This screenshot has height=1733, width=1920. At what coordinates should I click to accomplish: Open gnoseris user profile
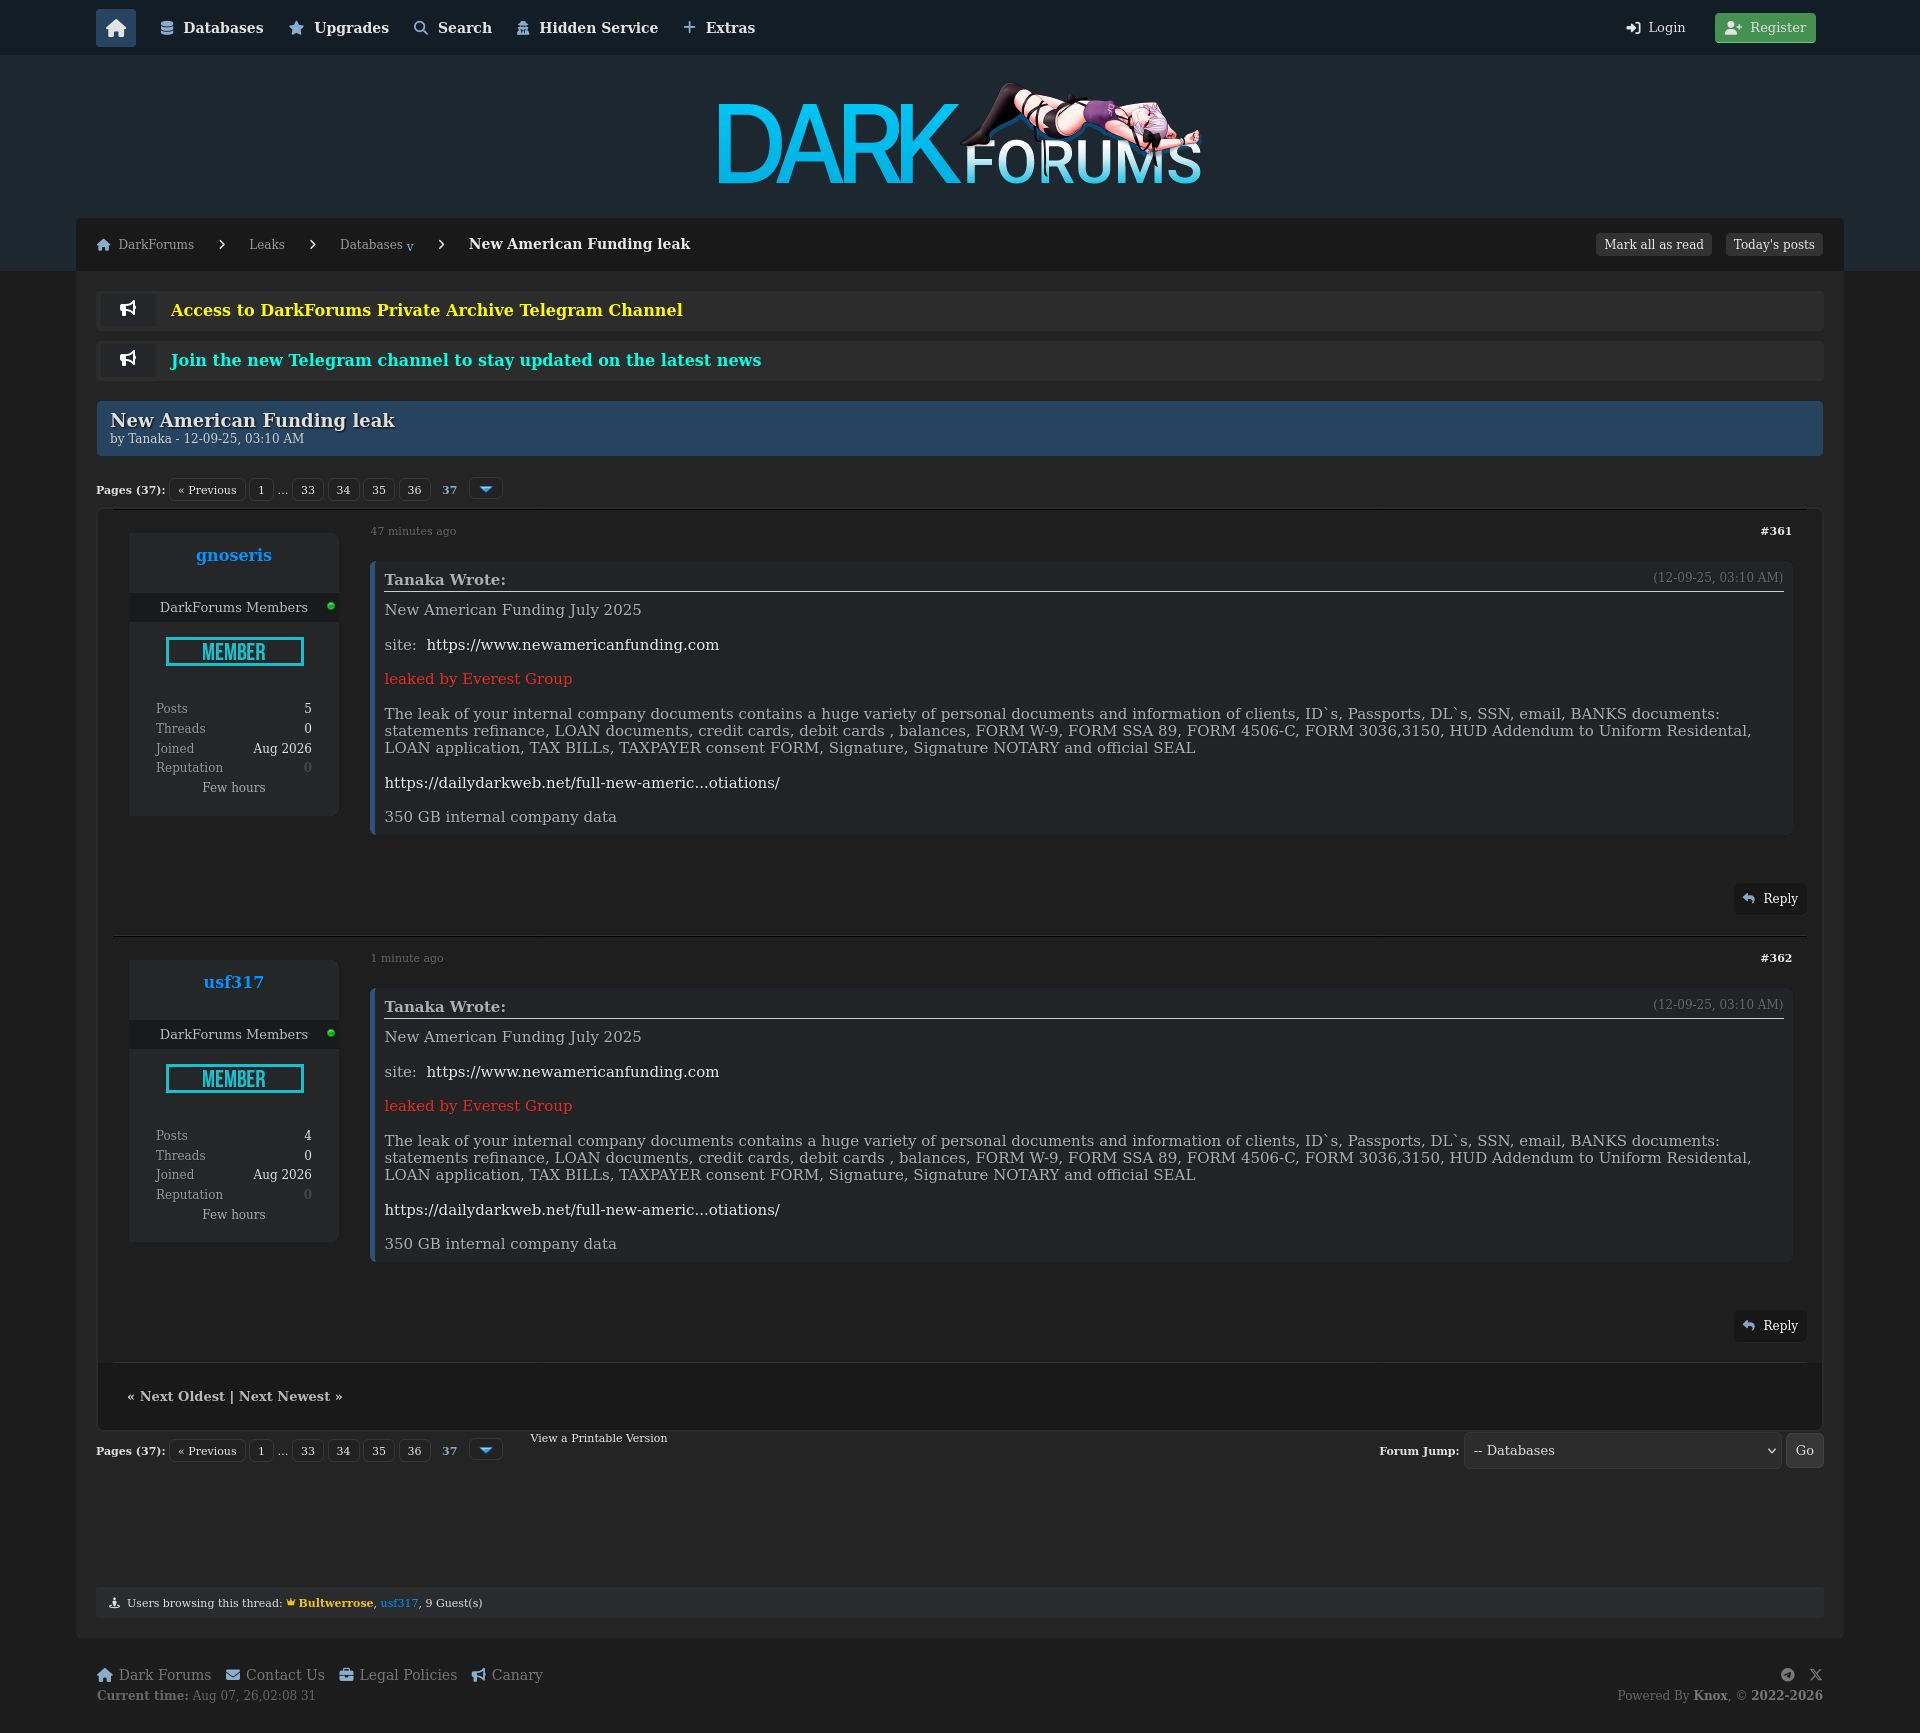tap(234, 556)
